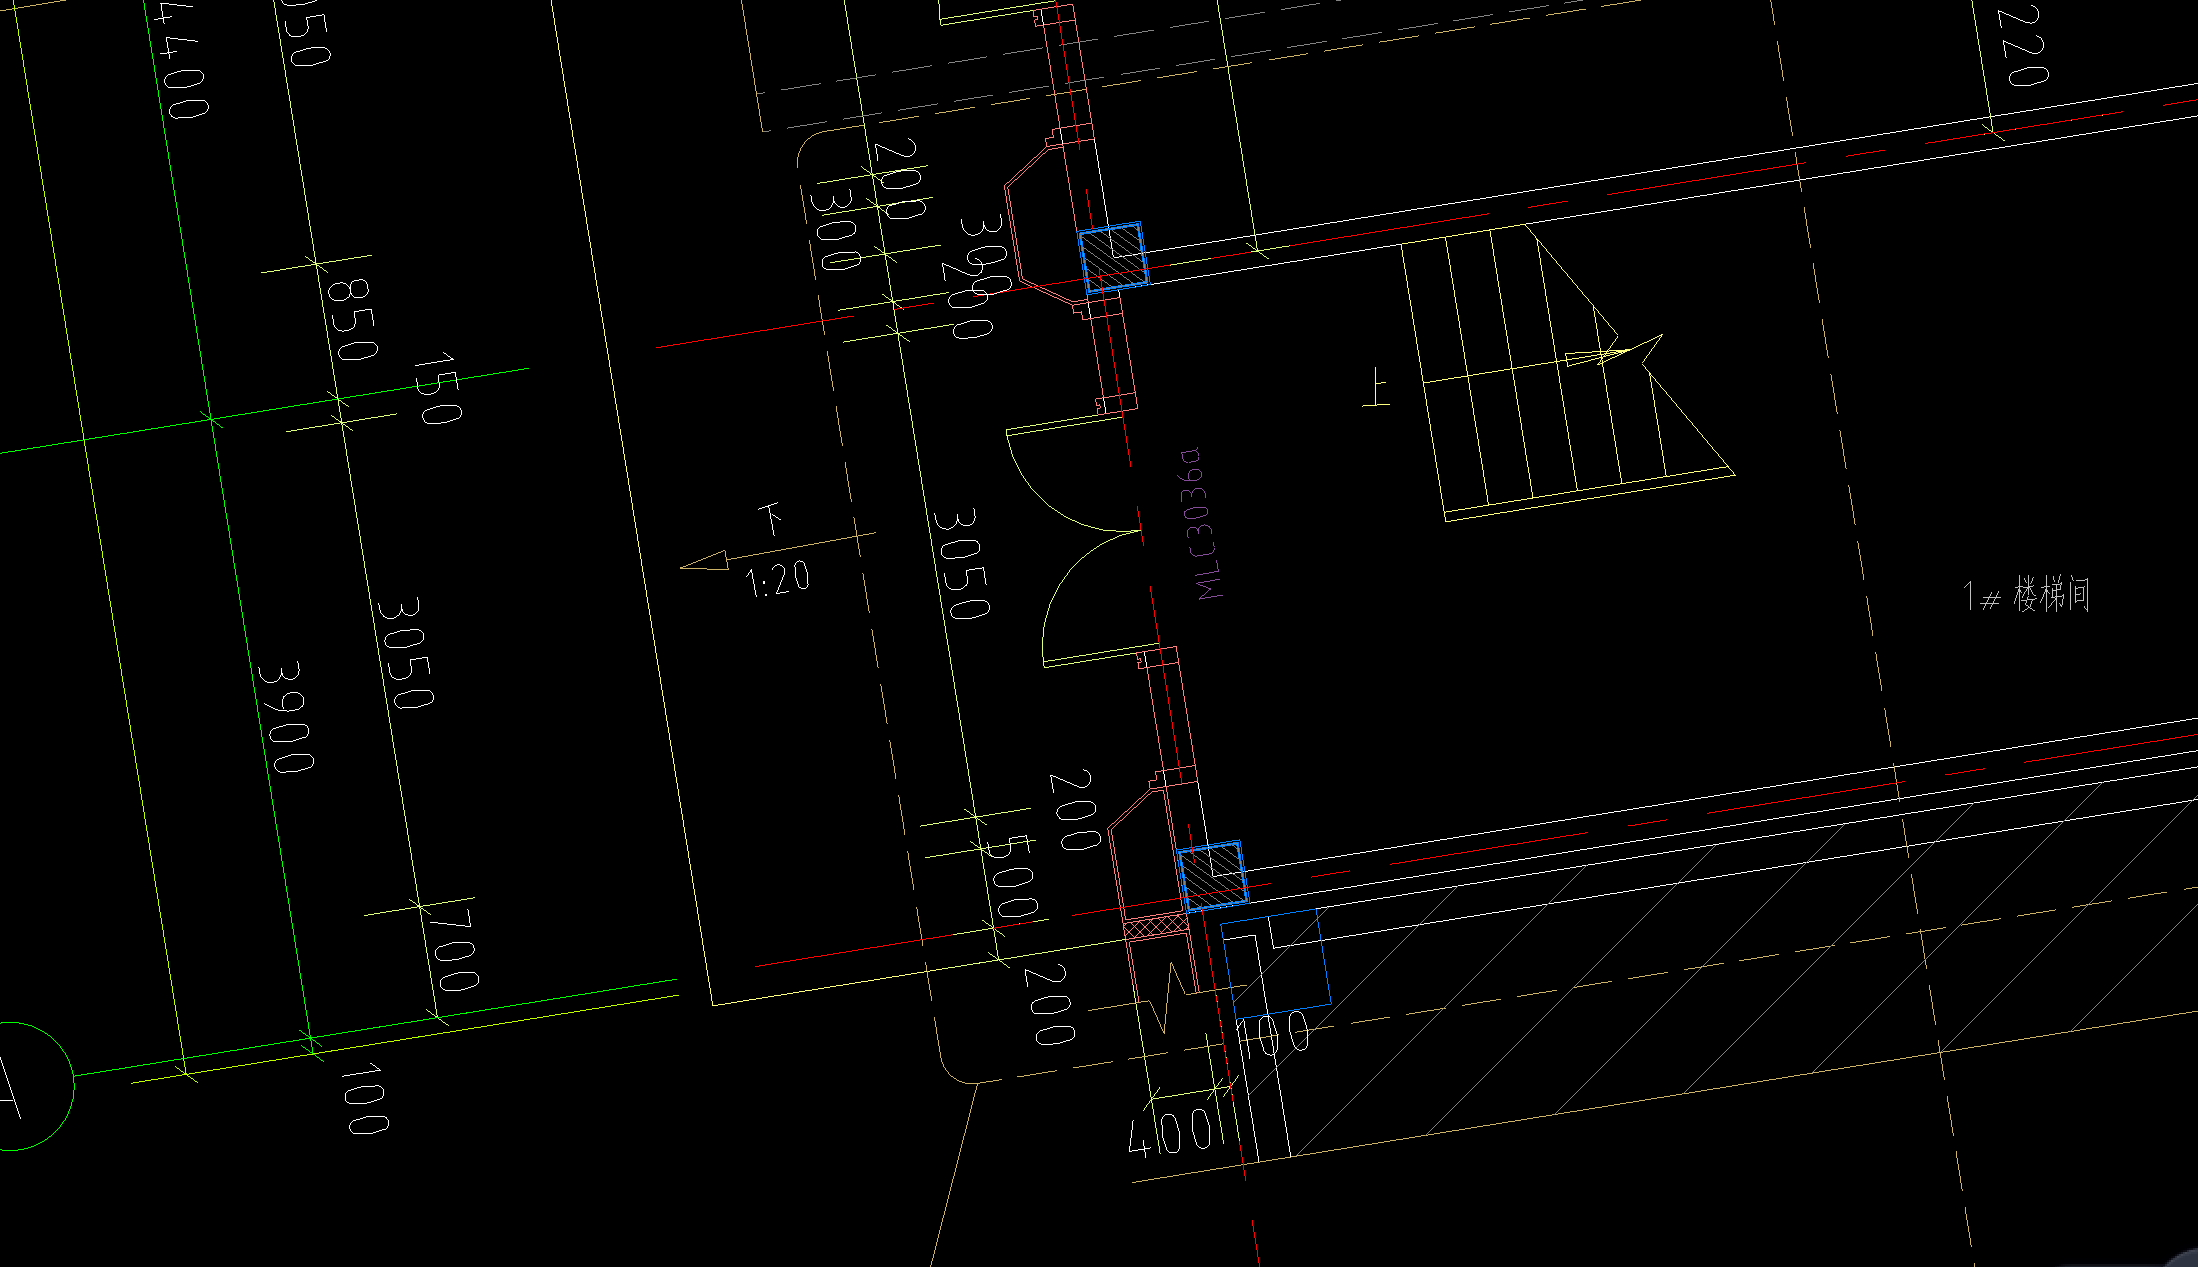Select the 500 dimension text

click(x=1011, y=879)
